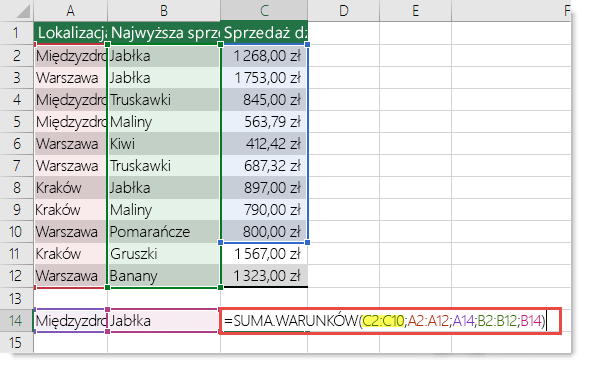The height and width of the screenshot is (368, 598).
Task: Select Międzyzdroje cell in row 5
Action: pos(71,122)
